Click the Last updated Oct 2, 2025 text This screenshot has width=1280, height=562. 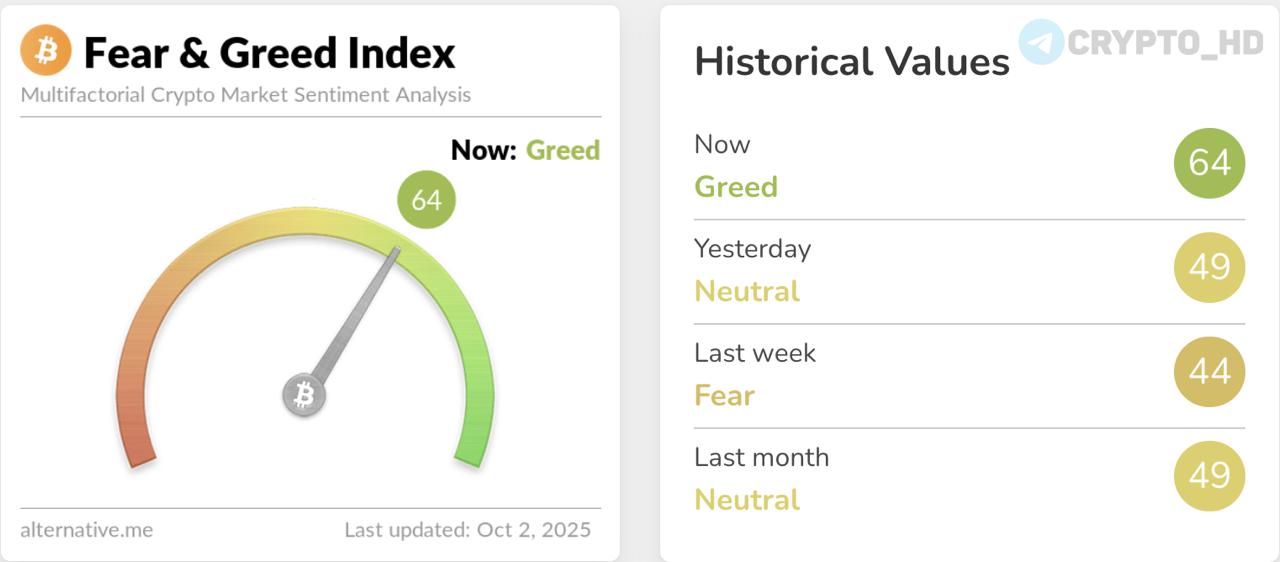coord(467,530)
